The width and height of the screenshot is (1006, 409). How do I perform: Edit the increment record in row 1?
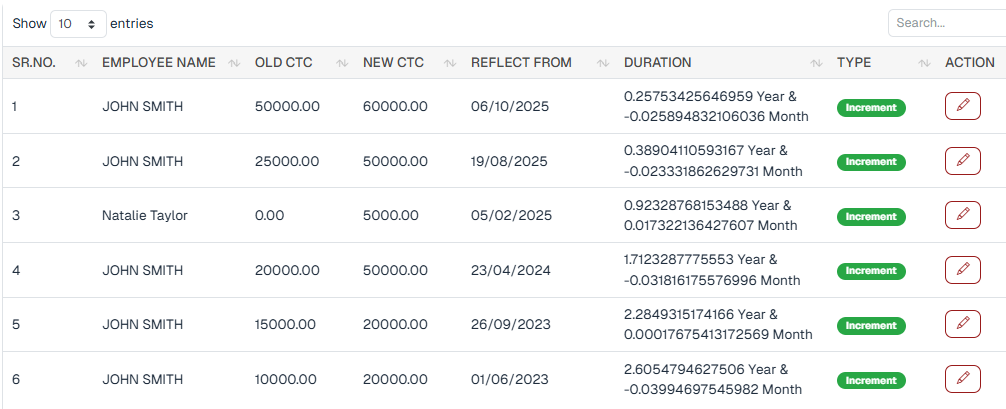[962, 106]
